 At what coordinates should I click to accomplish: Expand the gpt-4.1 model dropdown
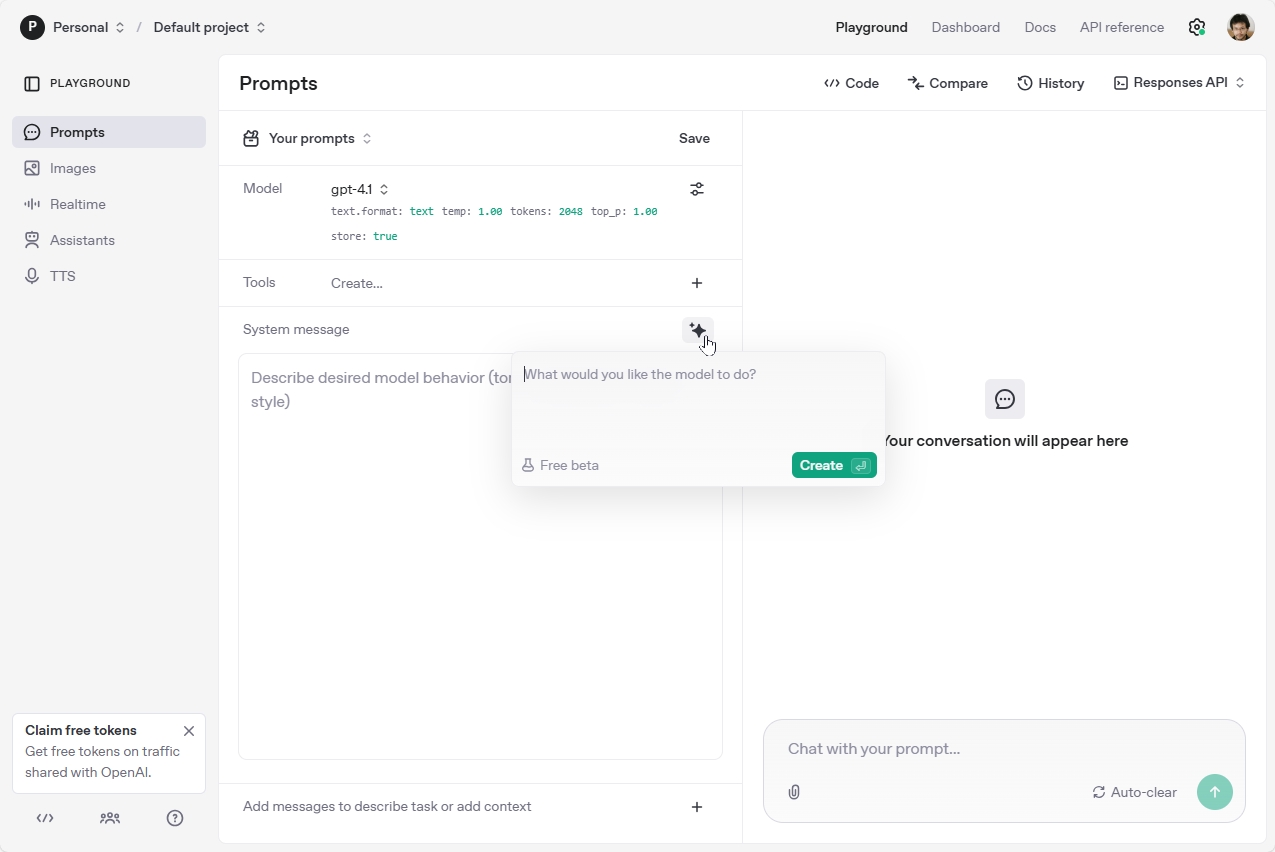tap(360, 189)
